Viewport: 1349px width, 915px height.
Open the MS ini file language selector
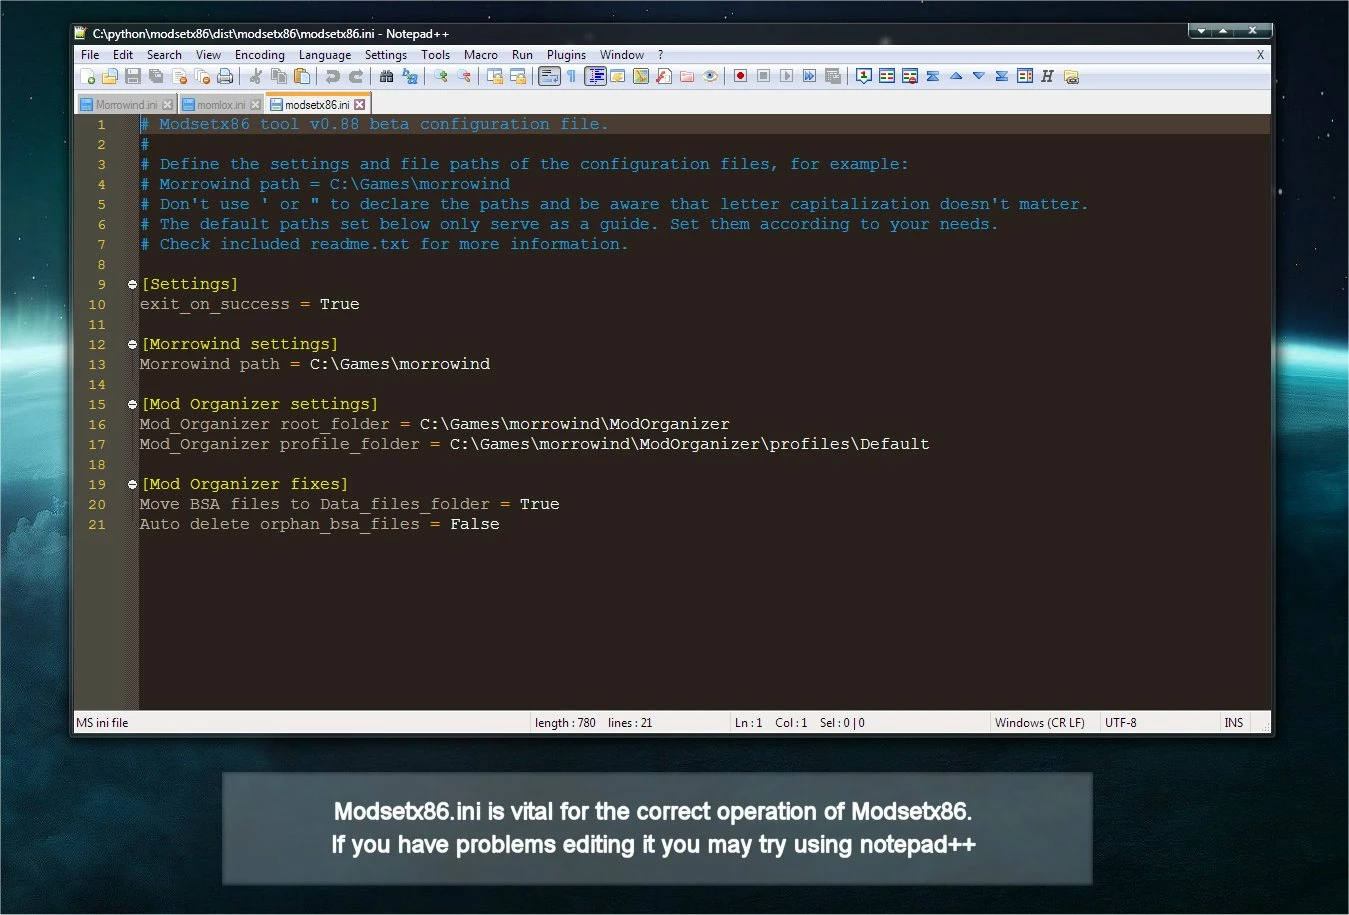(x=102, y=723)
